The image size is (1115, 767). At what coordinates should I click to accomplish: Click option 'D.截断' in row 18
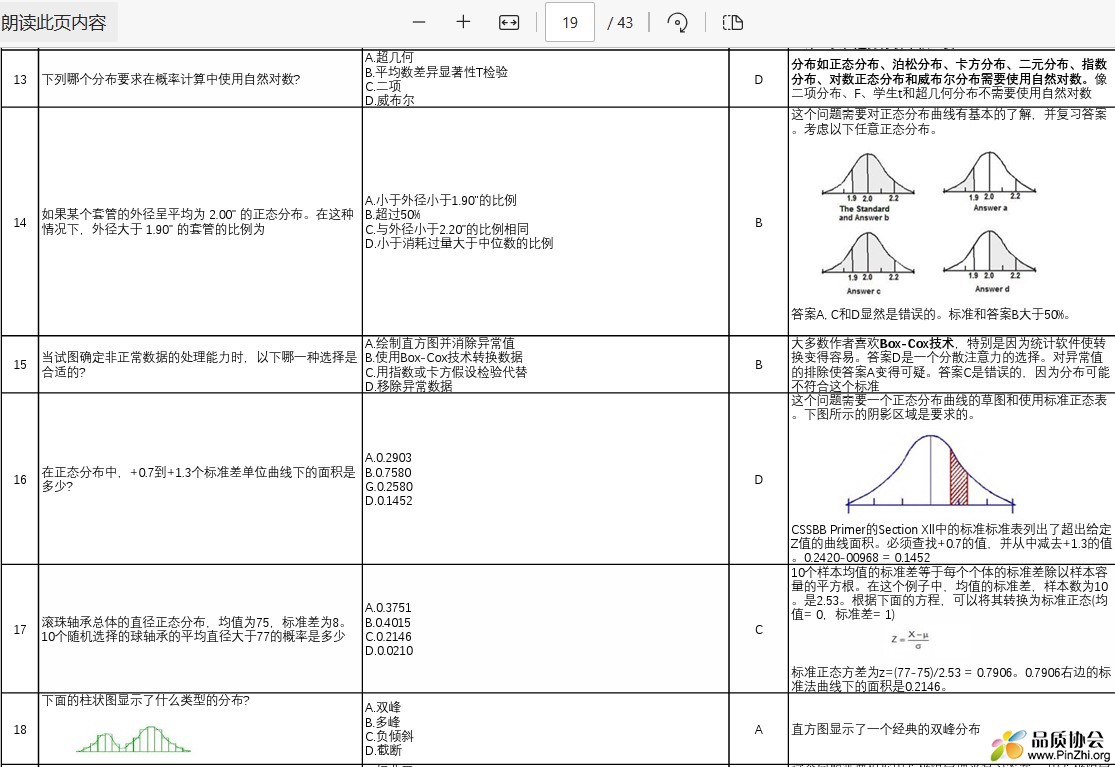click(x=383, y=751)
